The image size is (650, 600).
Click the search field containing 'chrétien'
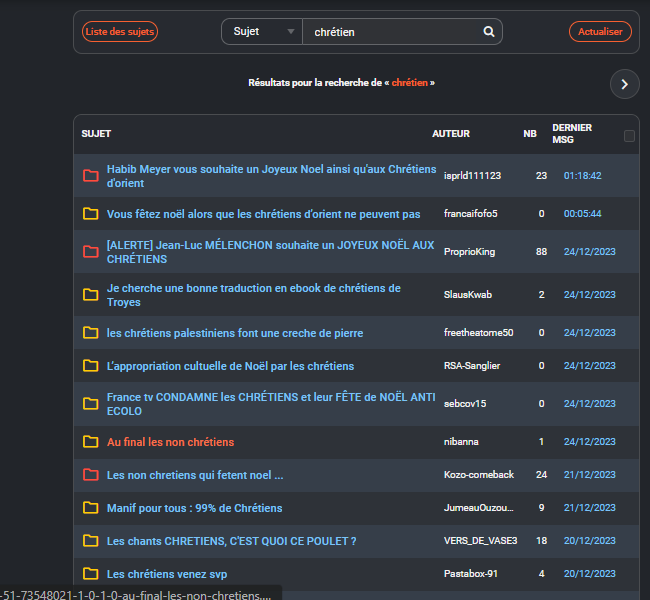pyautogui.click(x=395, y=32)
